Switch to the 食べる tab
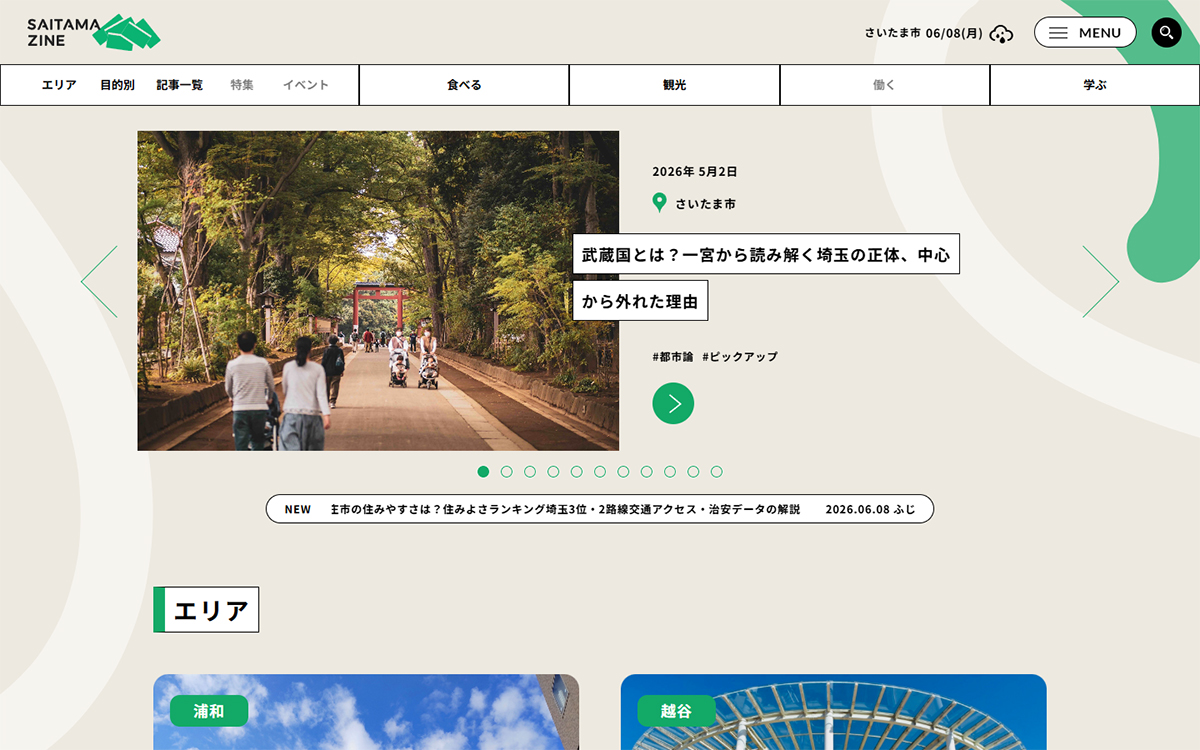 click(x=464, y=85)
